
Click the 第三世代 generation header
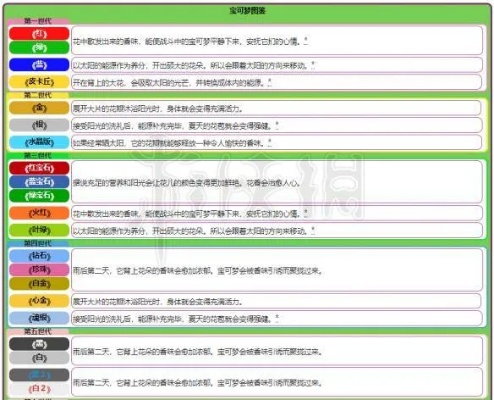click(x=38, y=155)
